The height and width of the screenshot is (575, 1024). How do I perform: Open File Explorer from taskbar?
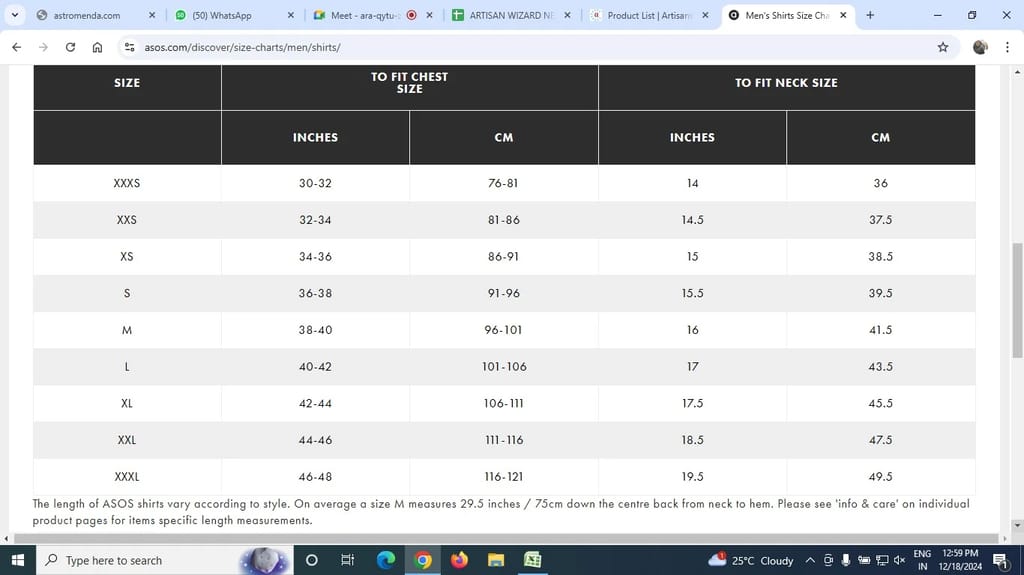click(x=496, y=560)
